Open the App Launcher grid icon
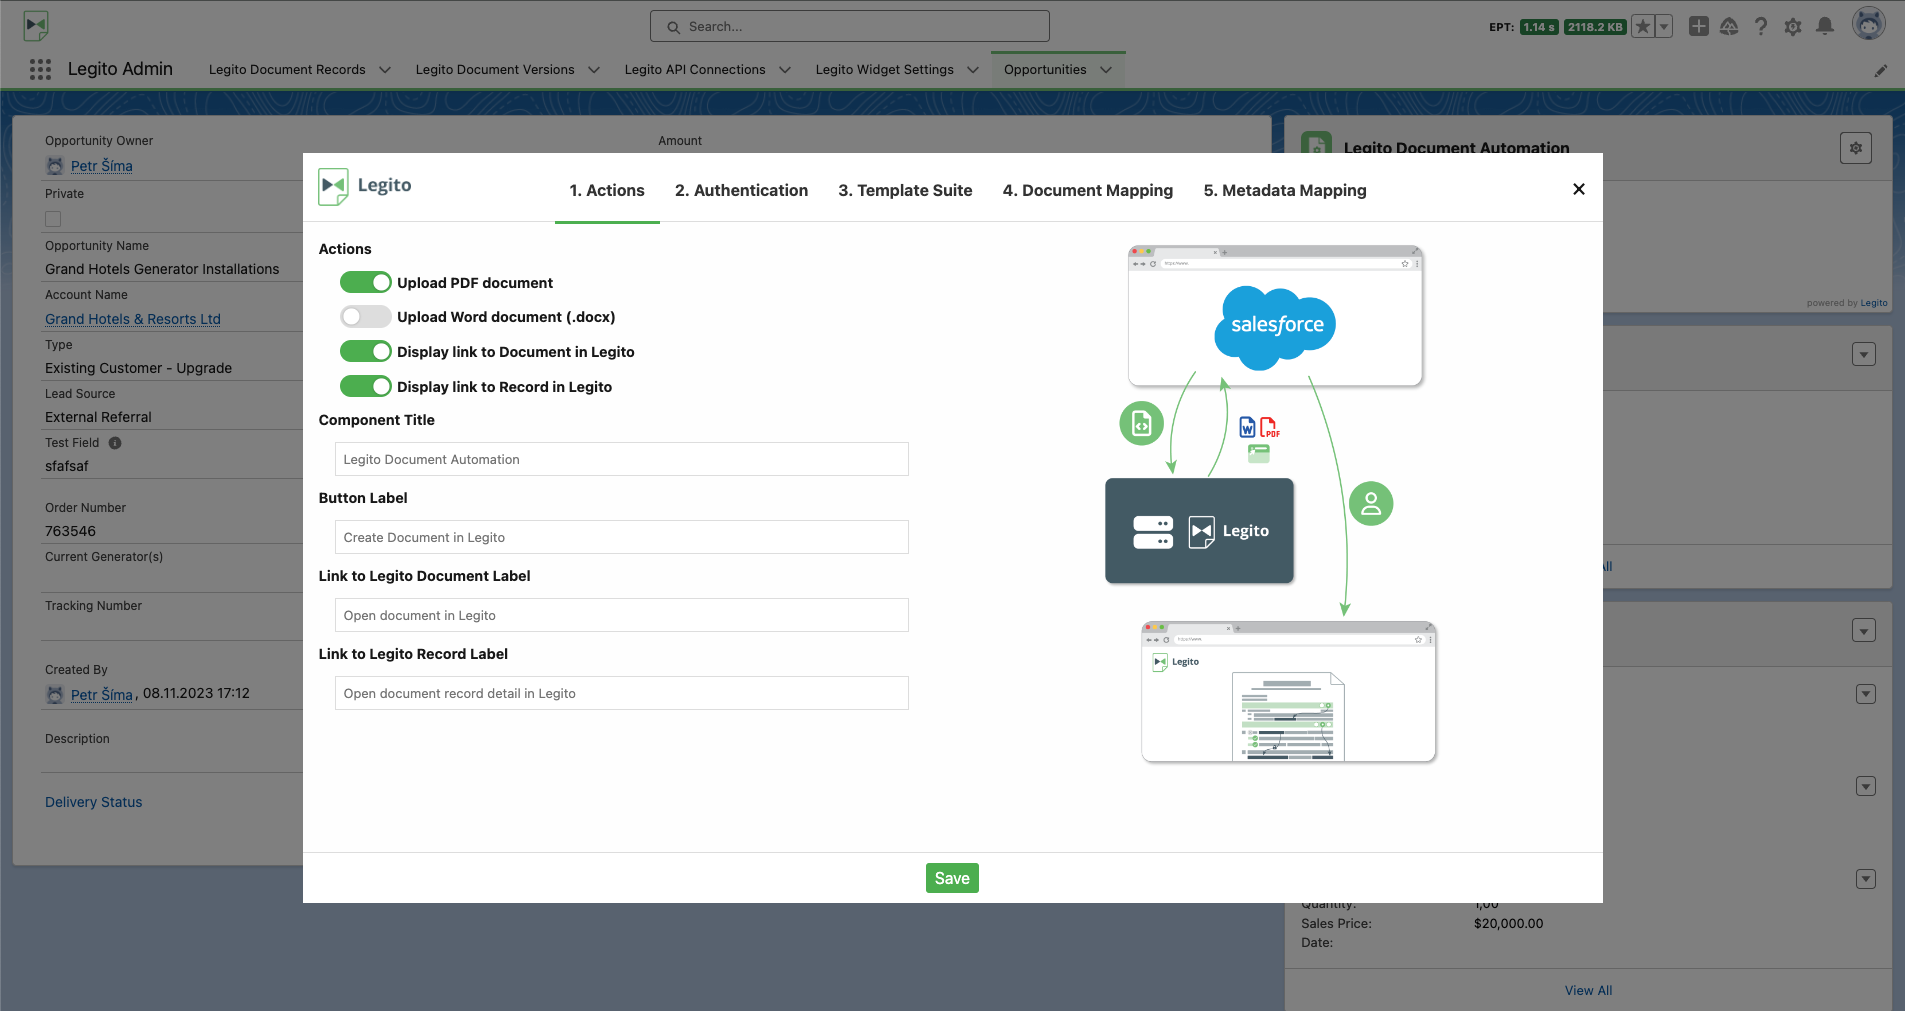The height and width of the screenshot is (1011, 1905). tap(40, 69)
